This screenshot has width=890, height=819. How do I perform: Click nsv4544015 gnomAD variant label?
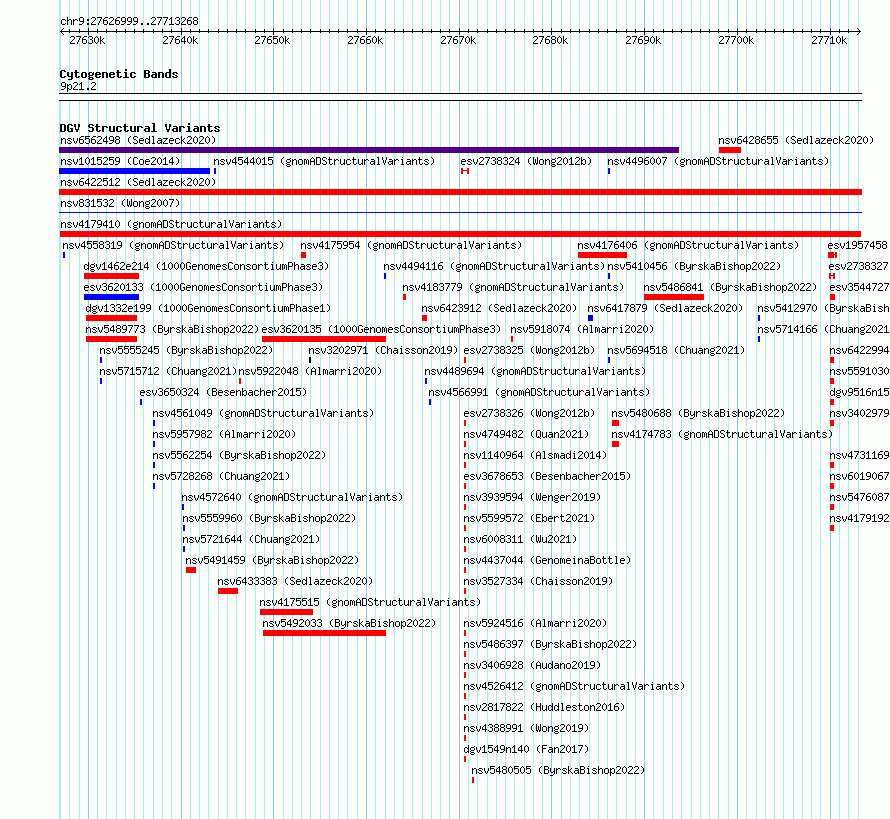[324, 161]
